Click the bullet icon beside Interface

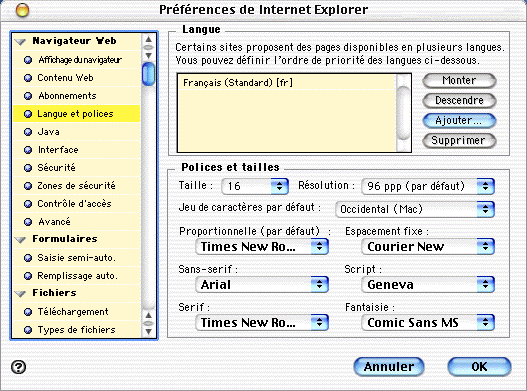(x=28, y=150)
